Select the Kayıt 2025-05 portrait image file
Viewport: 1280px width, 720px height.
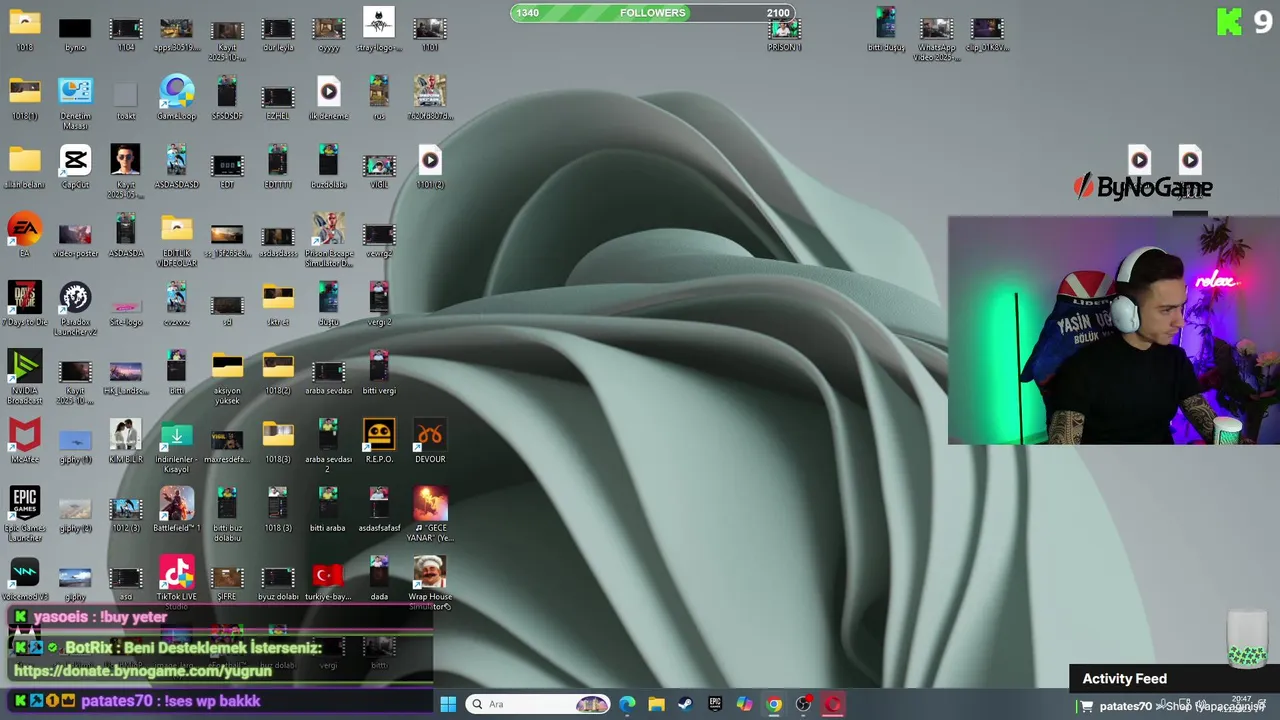tap(126, 171)
